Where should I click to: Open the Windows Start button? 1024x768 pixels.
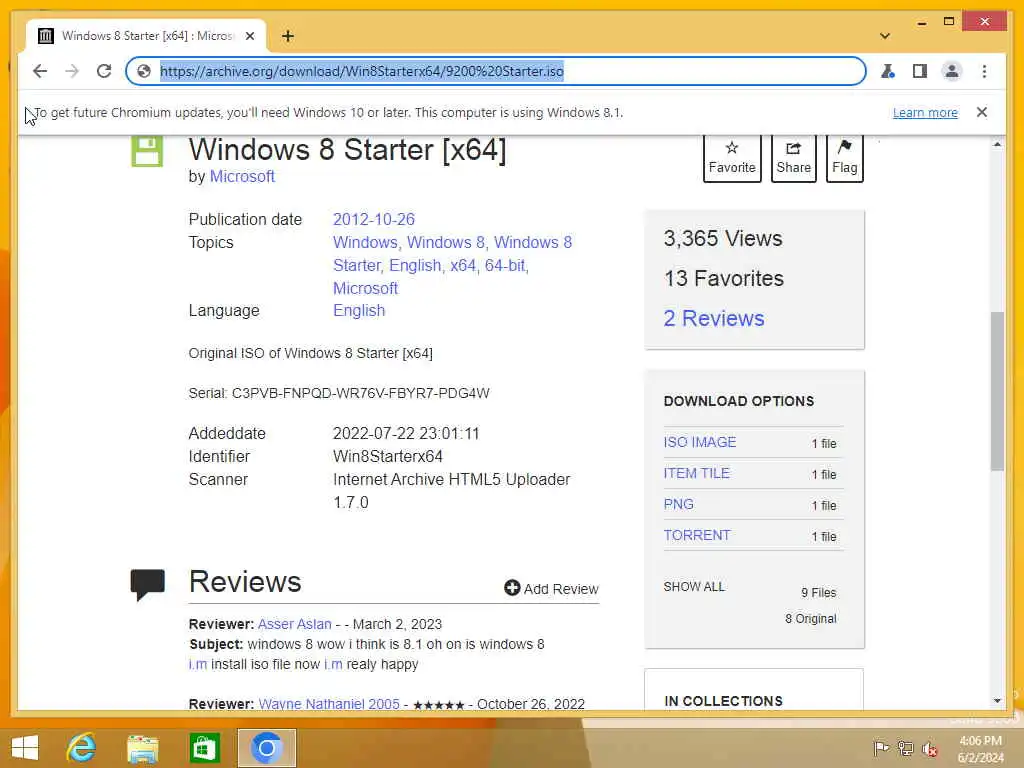[25, 748]
